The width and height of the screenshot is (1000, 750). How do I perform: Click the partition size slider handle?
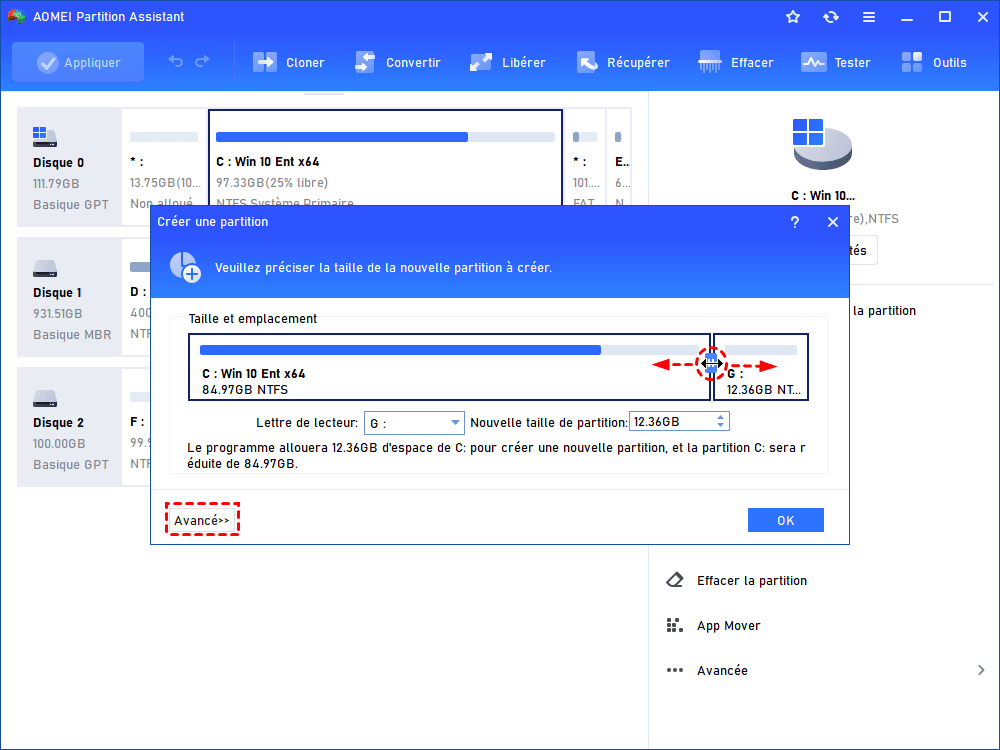click(711, 364)
